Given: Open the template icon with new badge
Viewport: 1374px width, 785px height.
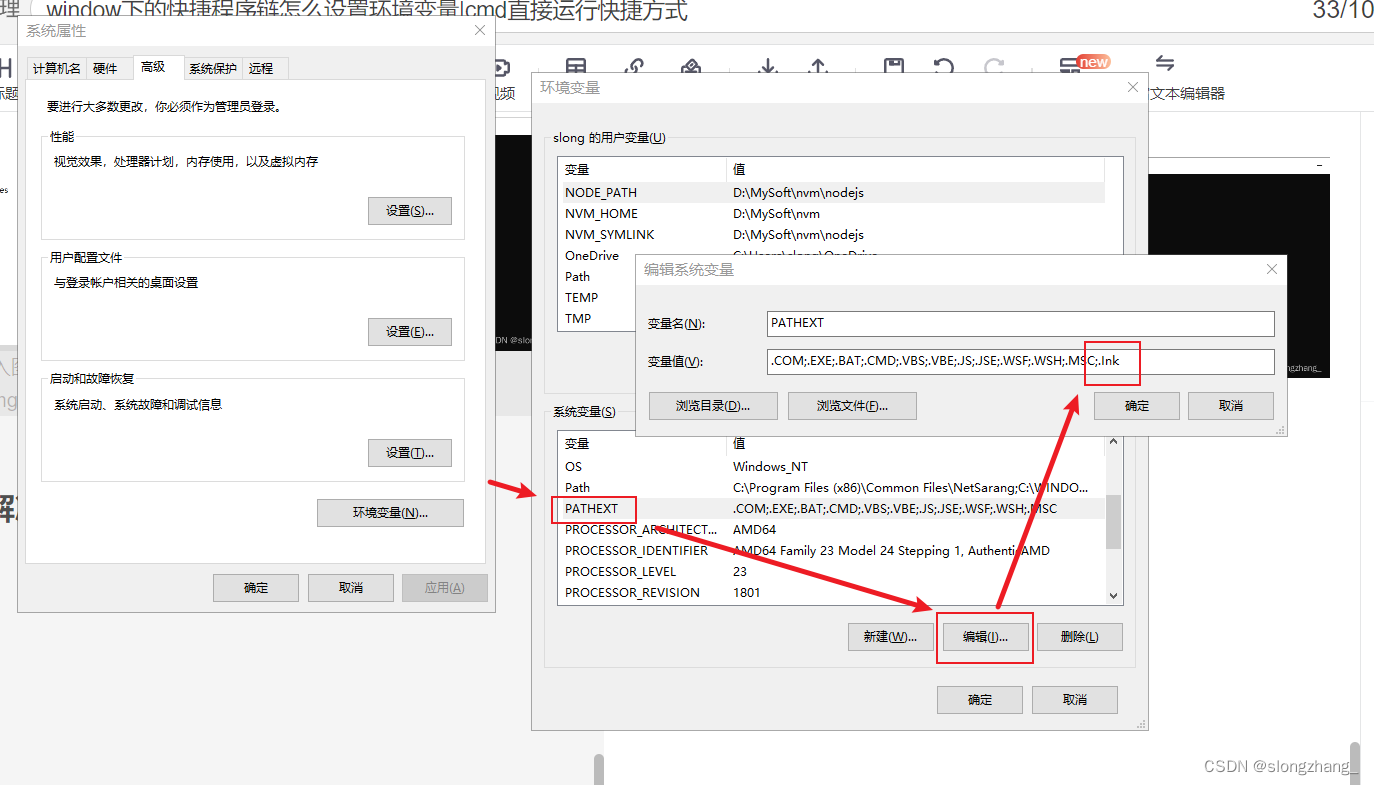Looking at the screenshot, I should coord(1082,64).
